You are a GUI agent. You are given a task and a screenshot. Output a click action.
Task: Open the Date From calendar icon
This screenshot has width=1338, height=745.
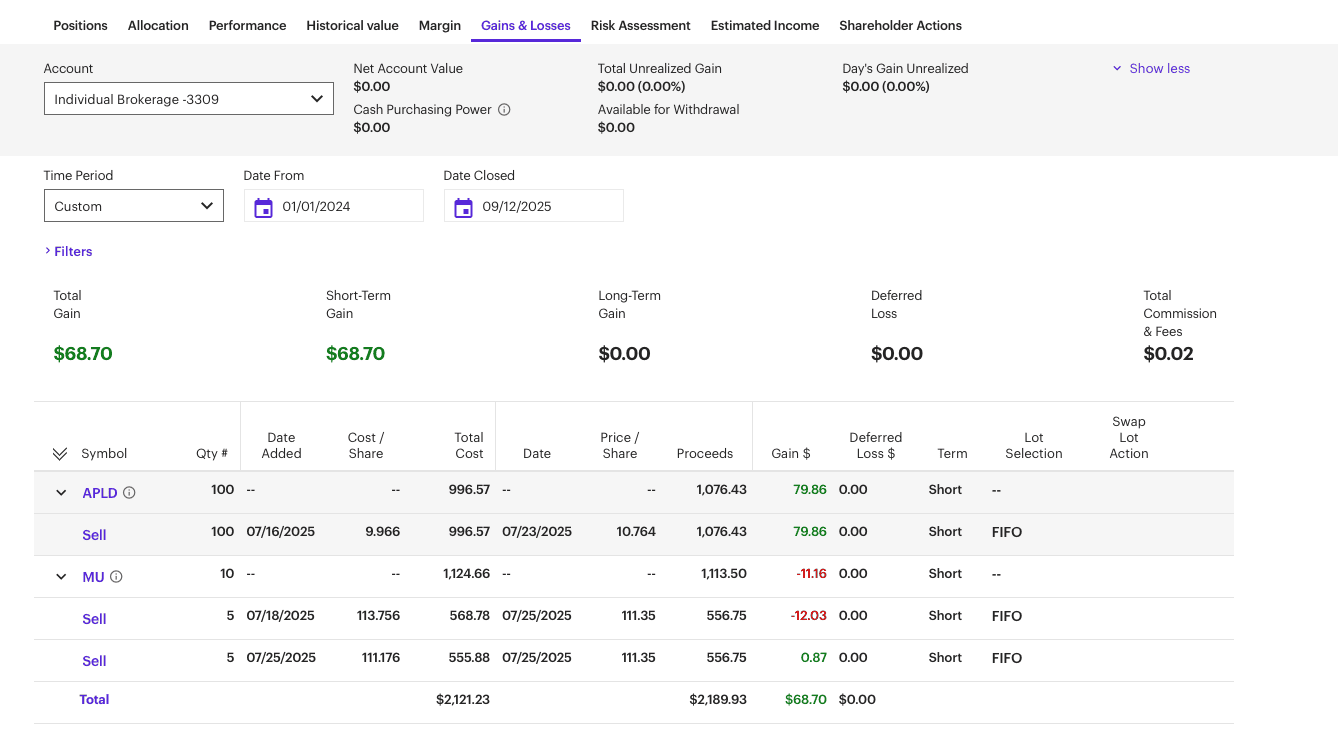[263, 207]
